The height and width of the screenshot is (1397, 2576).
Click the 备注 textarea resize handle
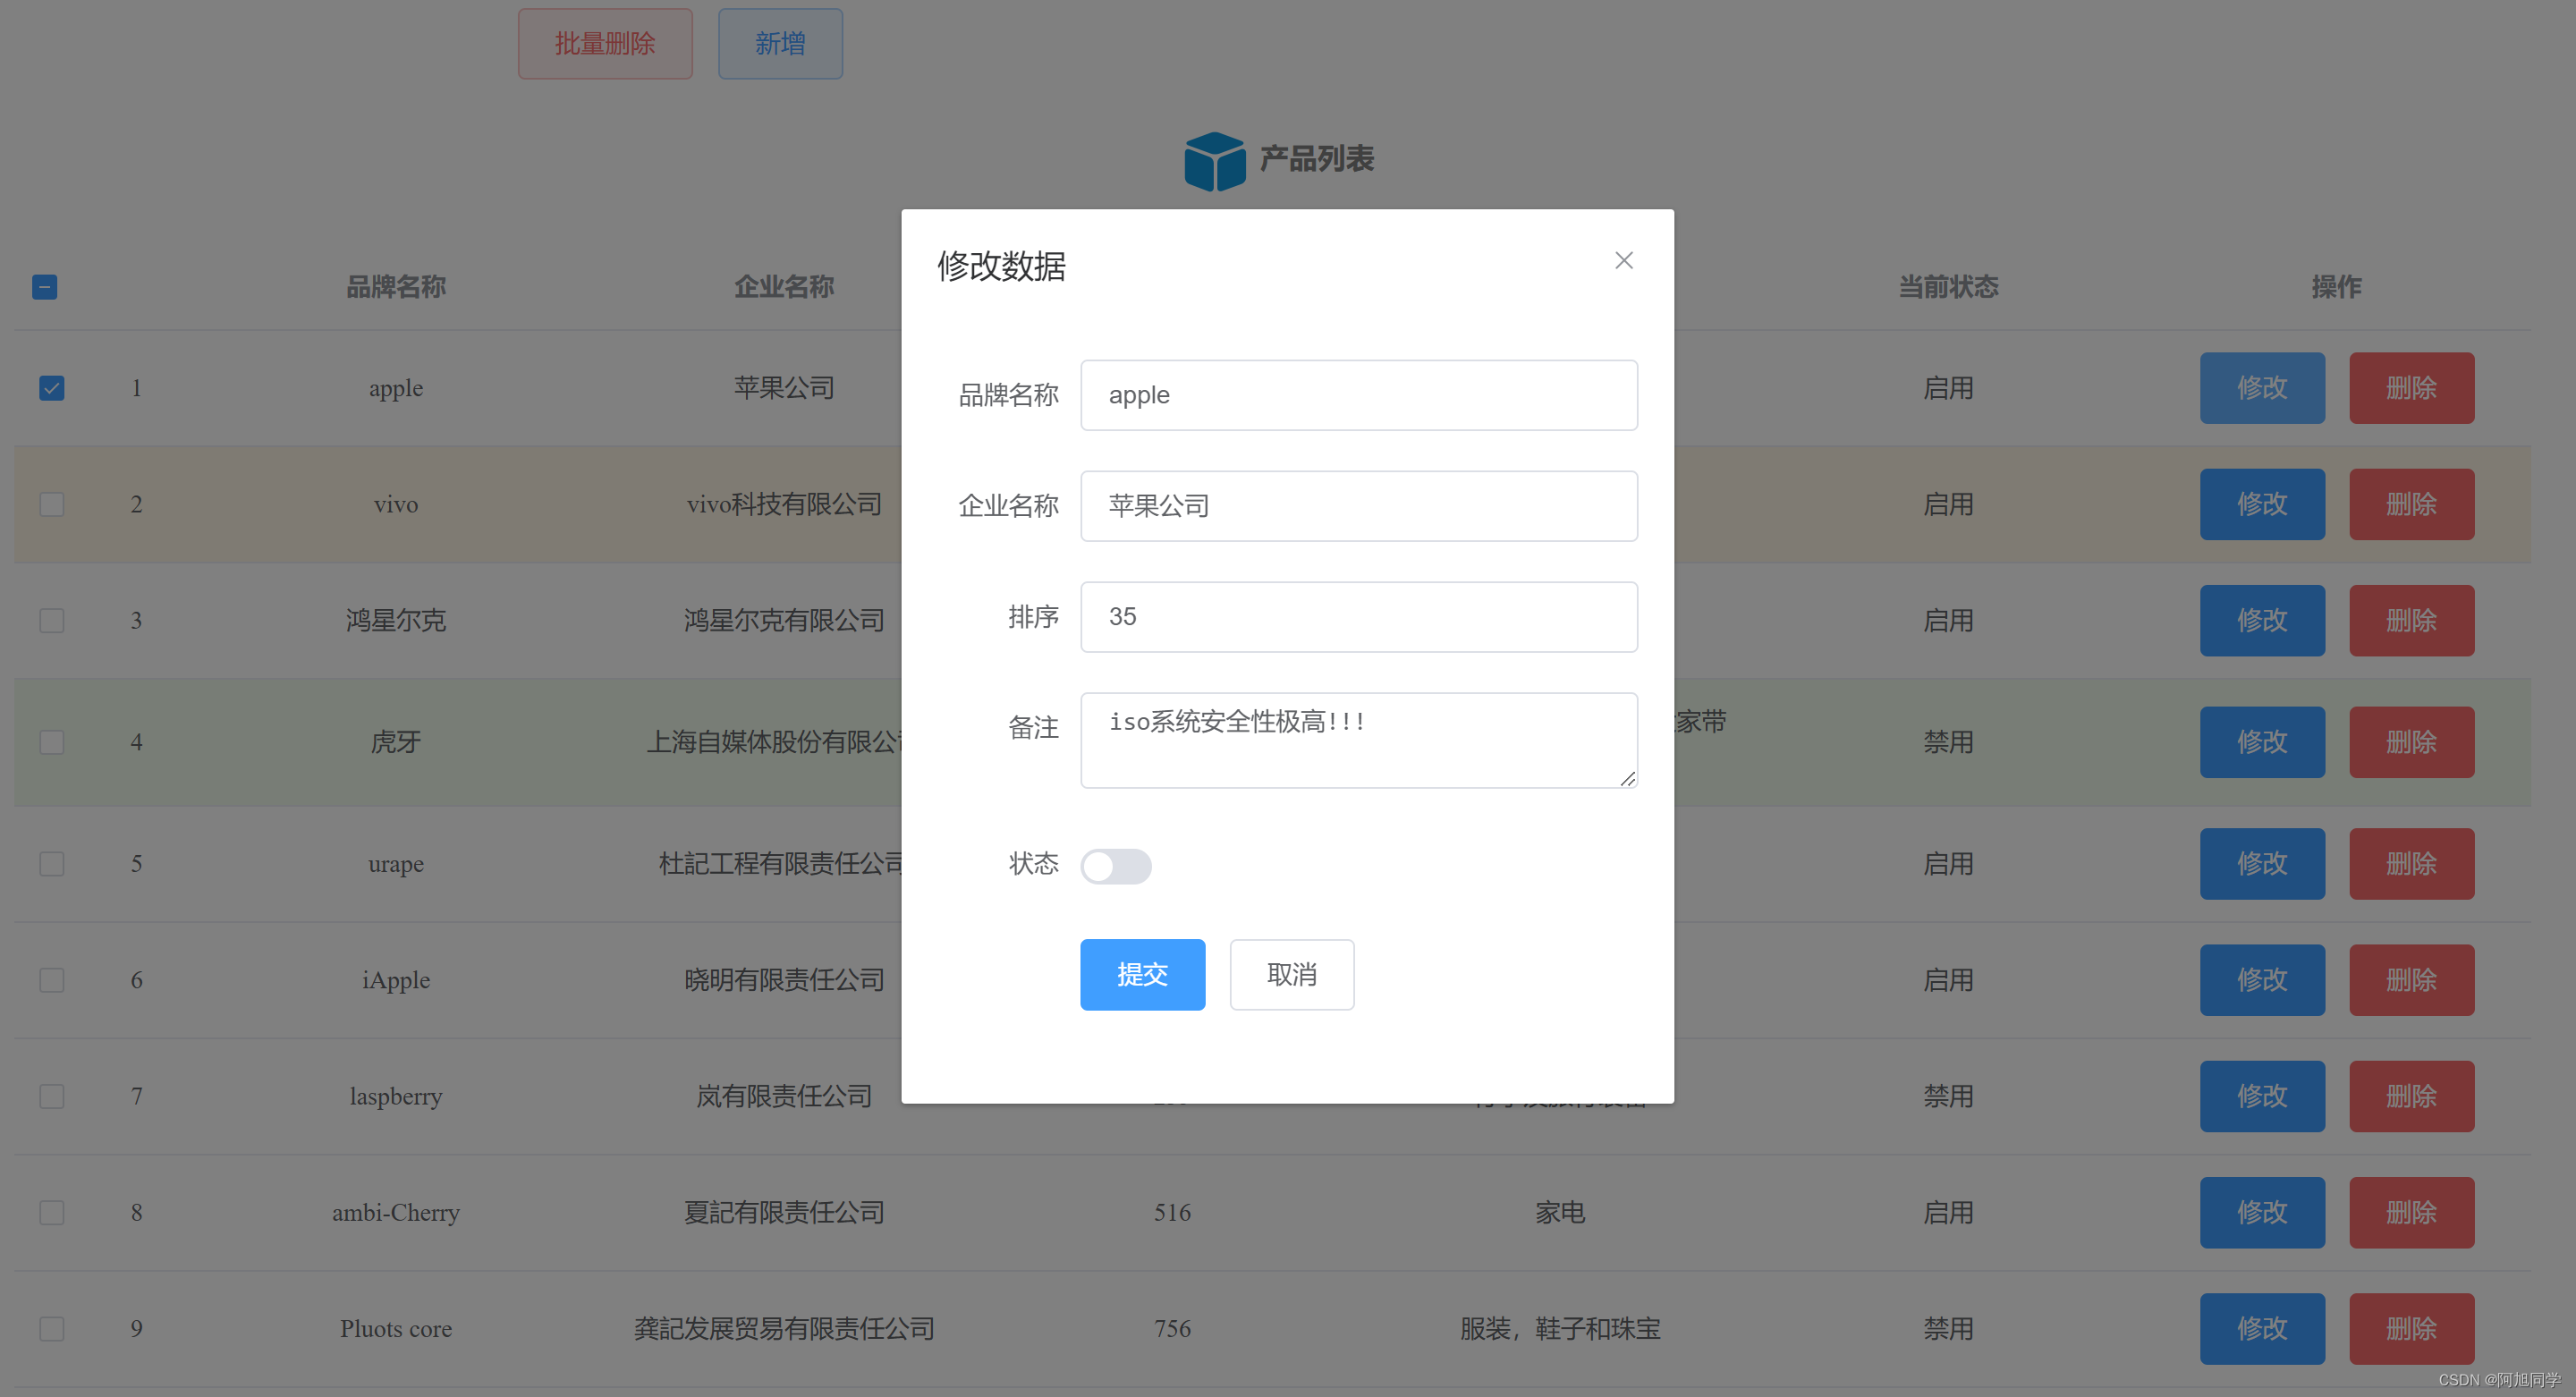(1627, 779)
